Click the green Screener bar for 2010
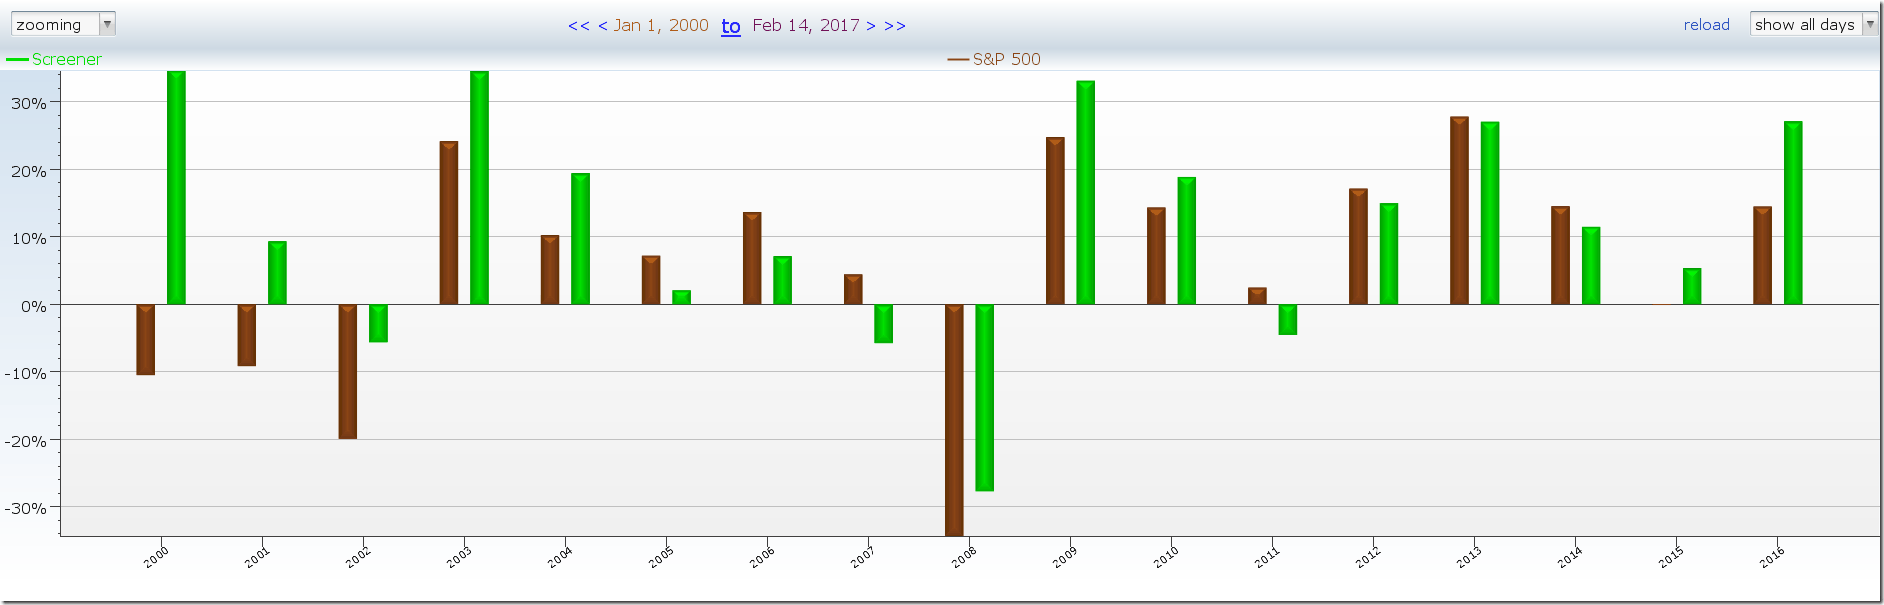The width and height of the screenshot is (1884, 605). [x=1187, y=241]
